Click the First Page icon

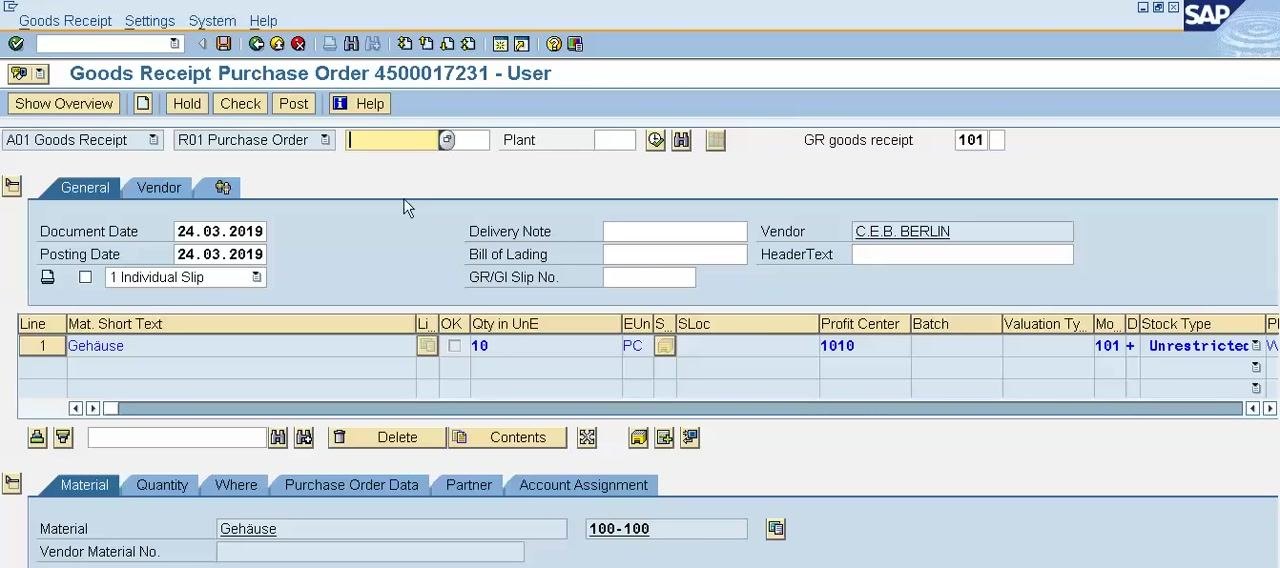[x=405, y=44]
